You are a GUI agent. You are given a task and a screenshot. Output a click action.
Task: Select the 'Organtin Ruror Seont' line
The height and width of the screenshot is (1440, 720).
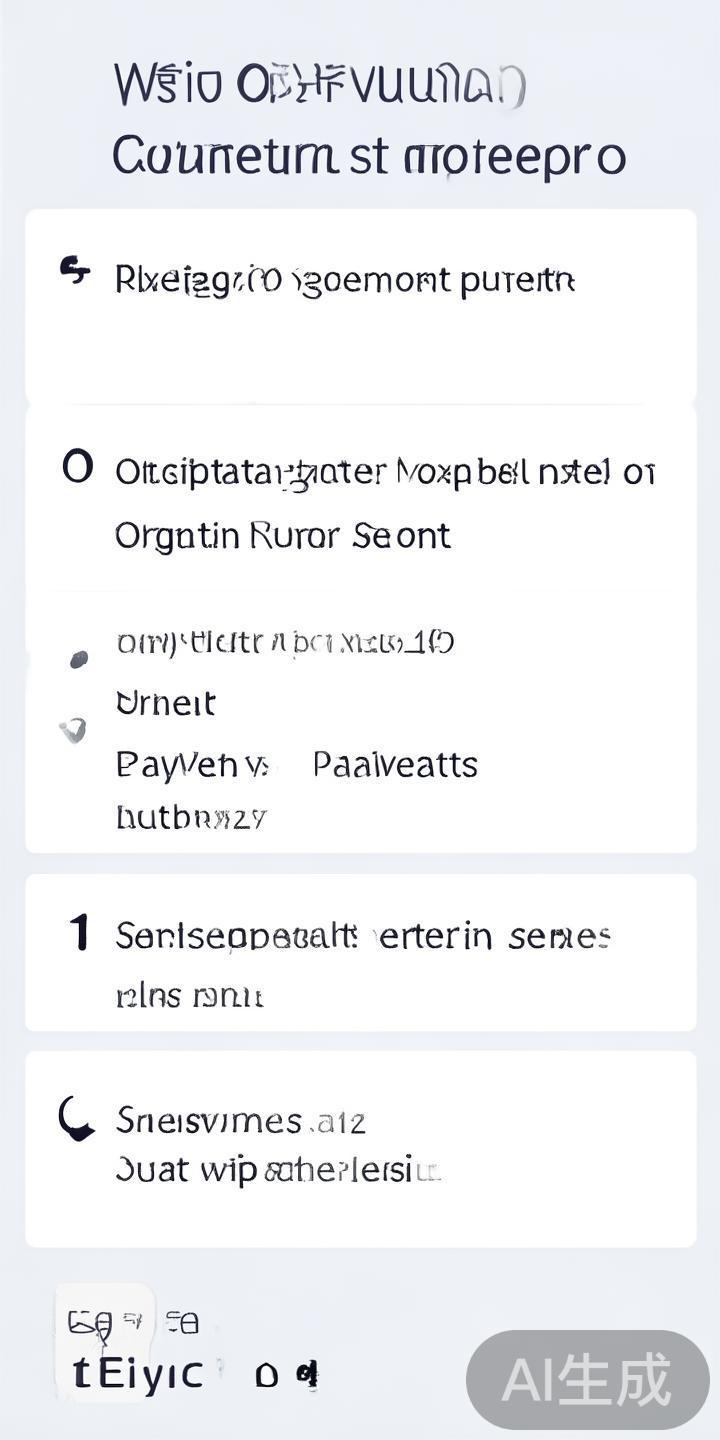(x=282, y=536)
